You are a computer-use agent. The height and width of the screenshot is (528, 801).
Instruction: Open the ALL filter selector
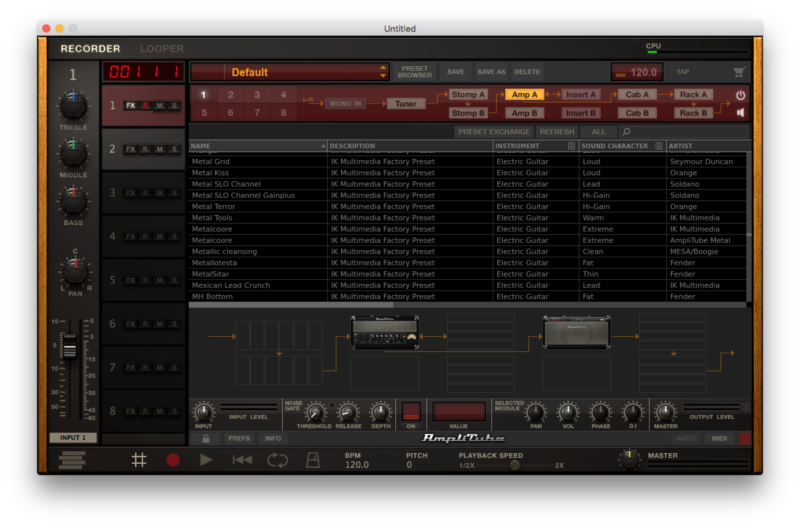point(598,132)
